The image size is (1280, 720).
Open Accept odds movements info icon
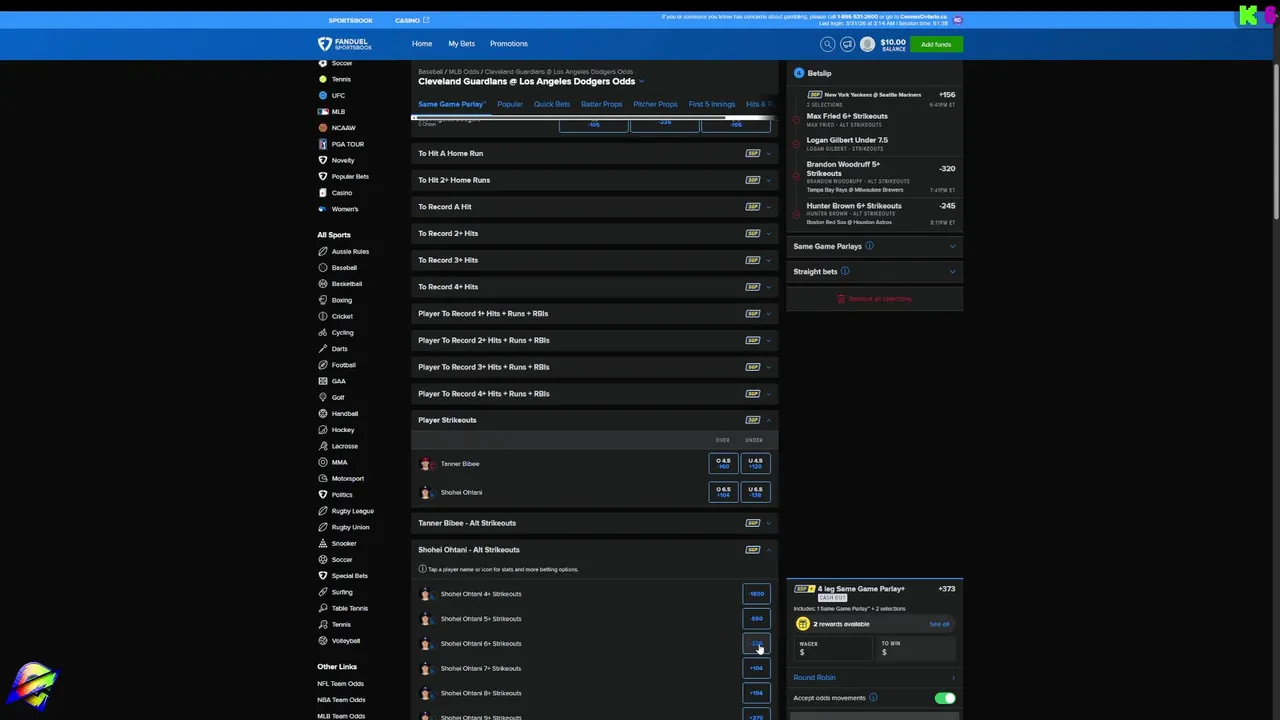coord(873,698)
